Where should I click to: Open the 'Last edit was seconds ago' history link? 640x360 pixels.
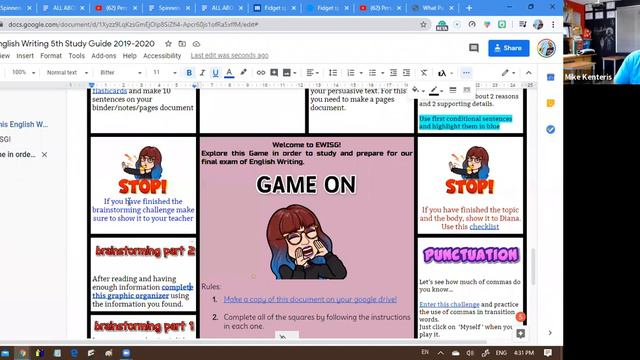pyautogui.click(x=229, y=56)
